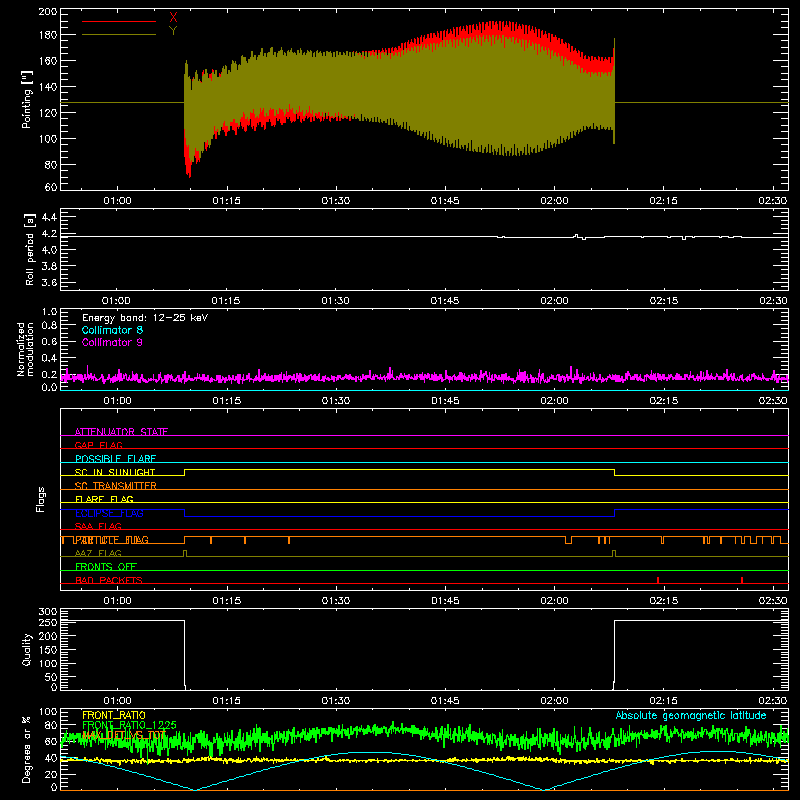
Task: Click the 01:30 time tick under Pointing plot
Action: click(x=336, y=201)
